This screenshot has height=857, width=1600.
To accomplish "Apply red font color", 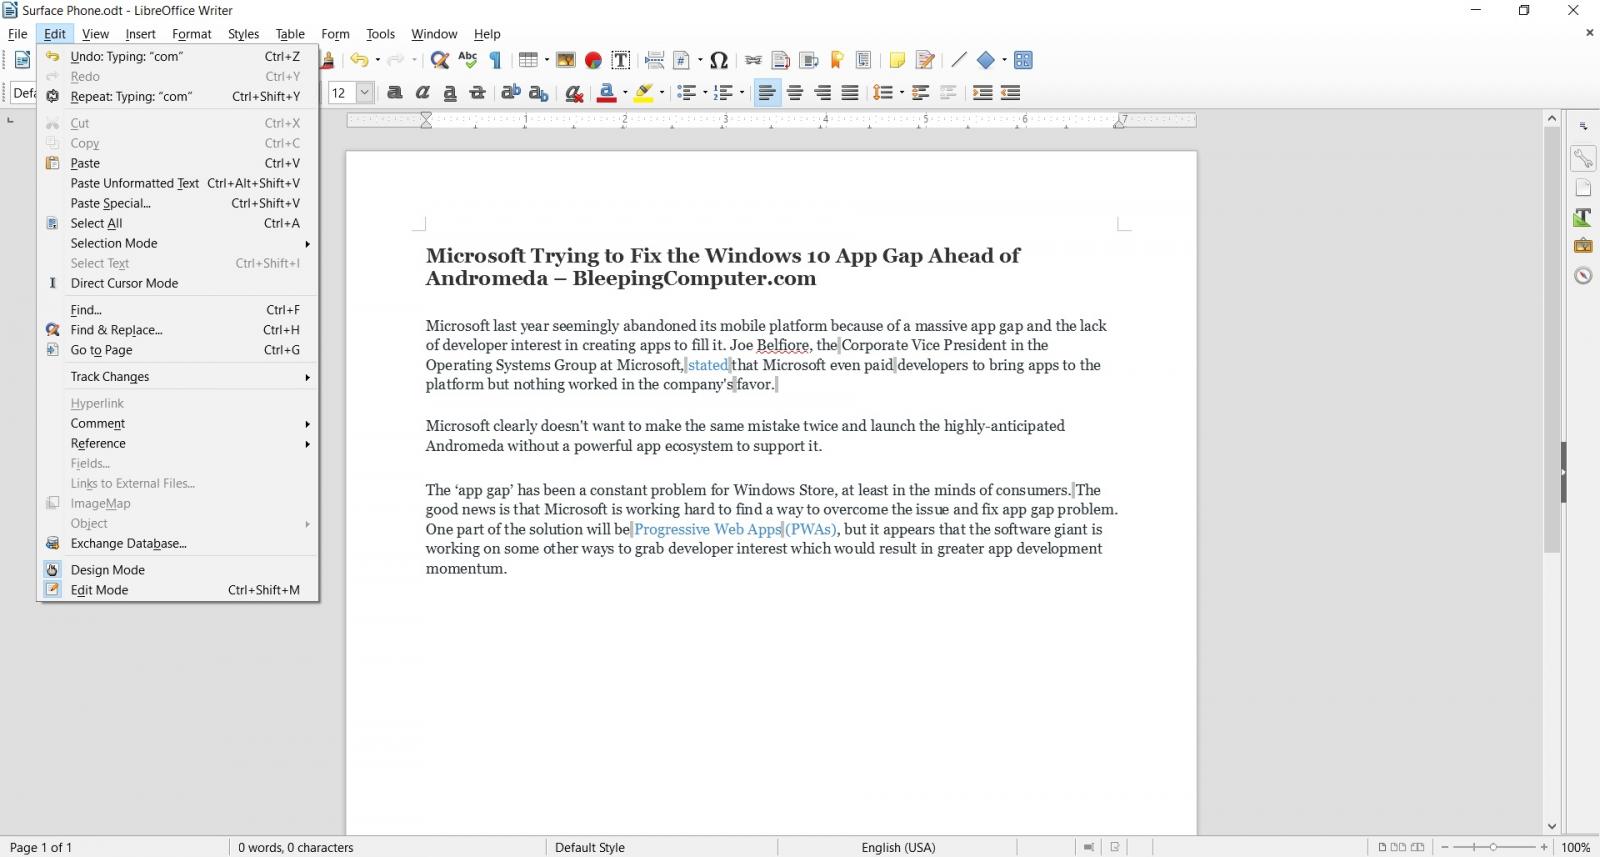I will (x=606, y=93).
